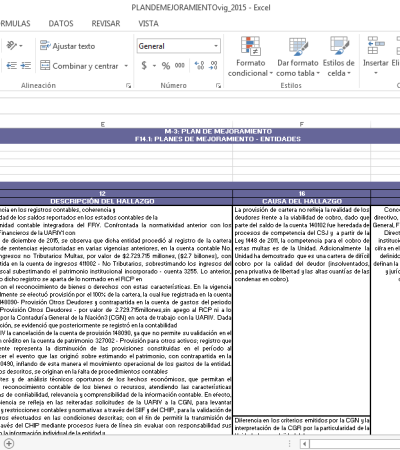The image size is (400, 450).
Task: Click the decrease indent icon
Action: [11, 66]
